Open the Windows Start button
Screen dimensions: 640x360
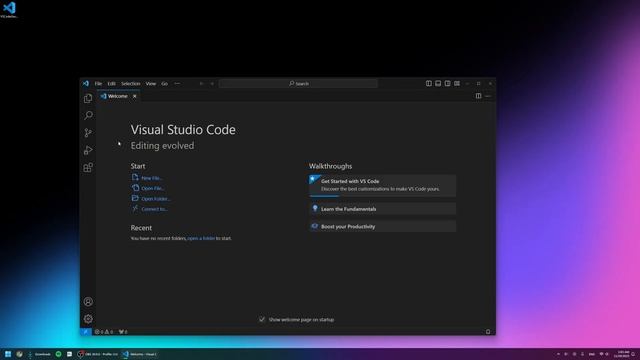(8, 354)
